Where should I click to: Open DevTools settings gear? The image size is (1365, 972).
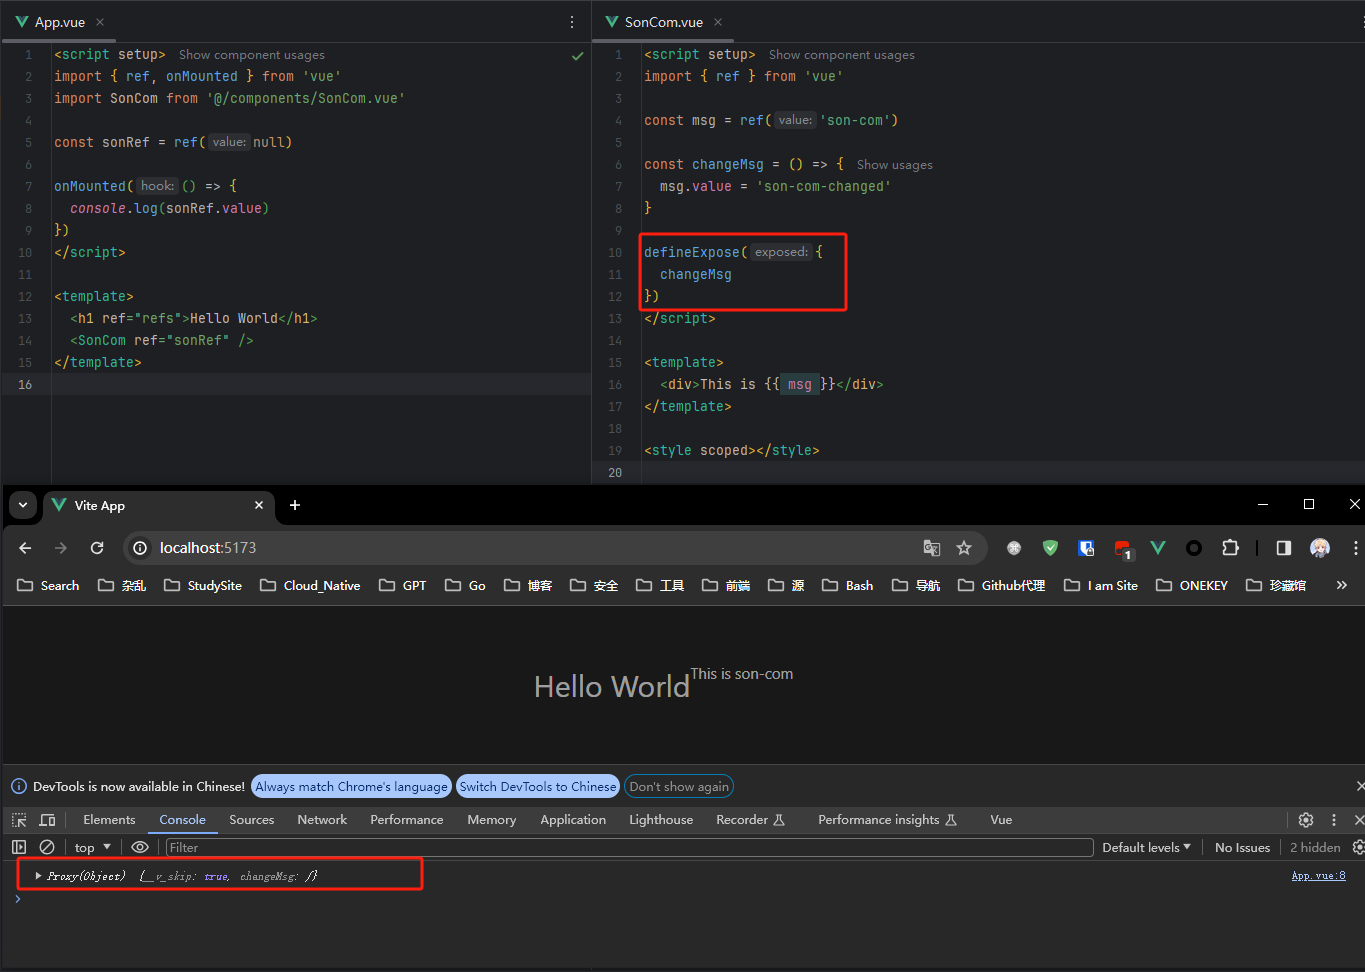[1306, 820]
